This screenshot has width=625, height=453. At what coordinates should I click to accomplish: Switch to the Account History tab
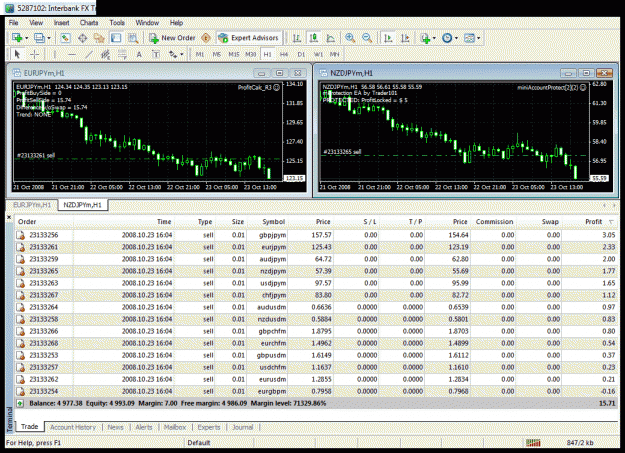pyautogui.click(x=73, y=427)
